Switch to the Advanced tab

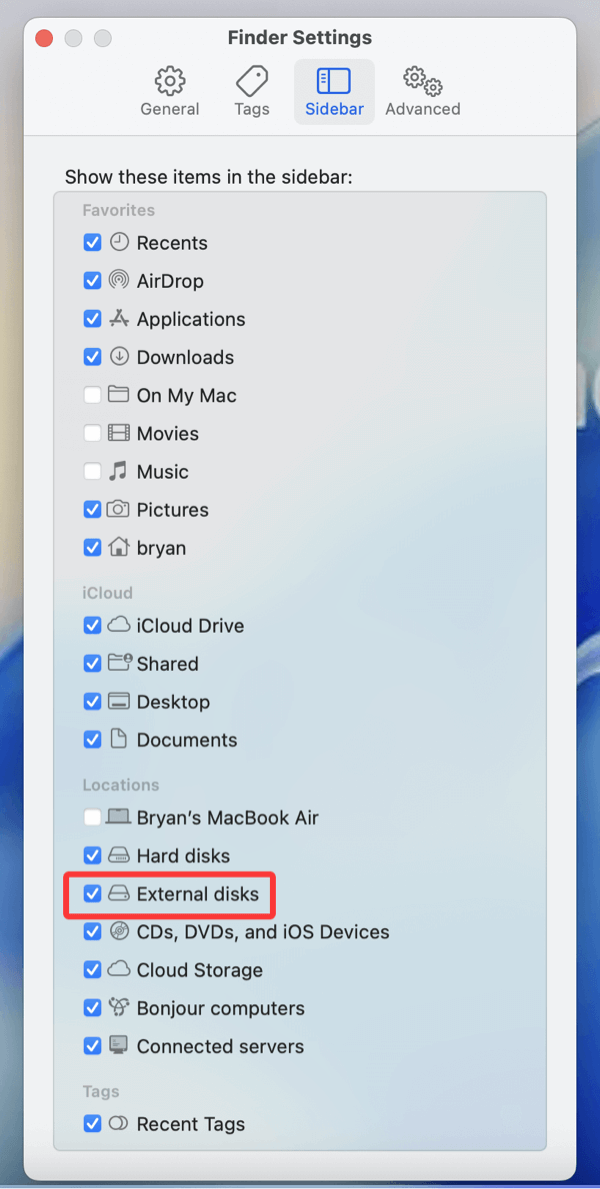pos(421,91)
